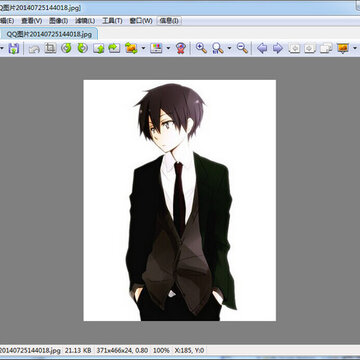Click the 20140725144018.jpg filename in status bar
This screenshot has width=360, height=360.
point(30,350)
